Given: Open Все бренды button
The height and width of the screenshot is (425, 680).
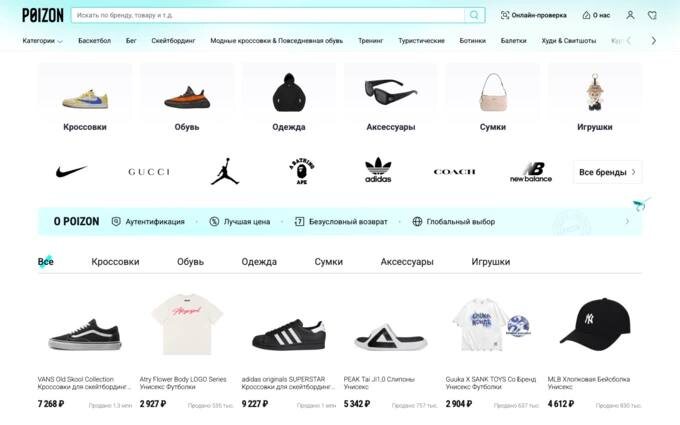Looking at the screenshot, I should point(607,172).
